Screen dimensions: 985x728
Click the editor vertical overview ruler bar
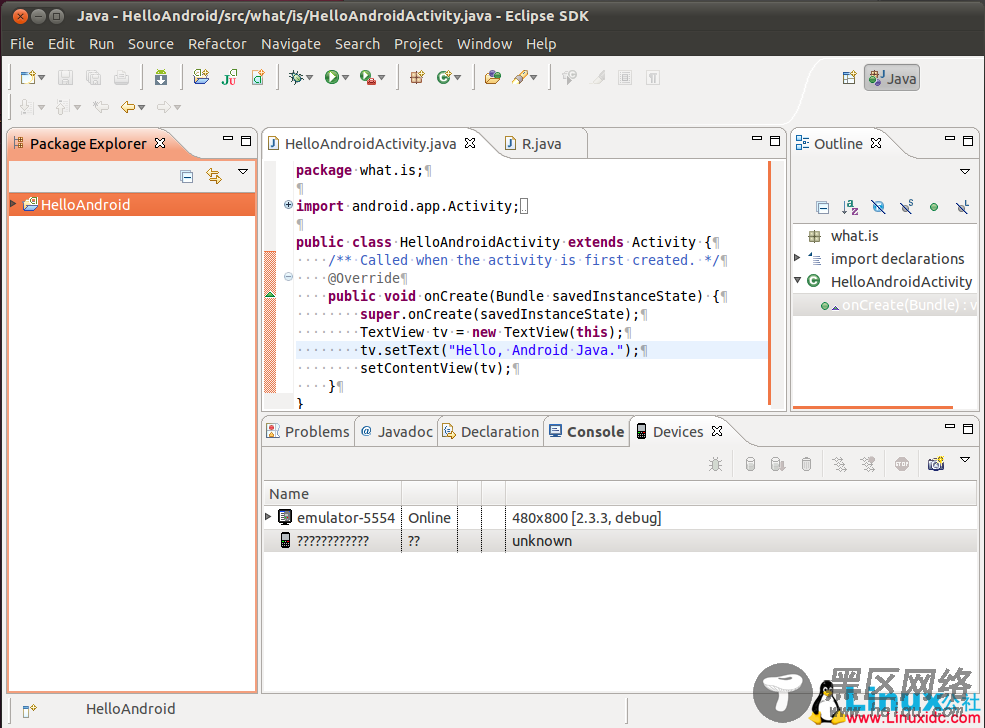point(769,283)
